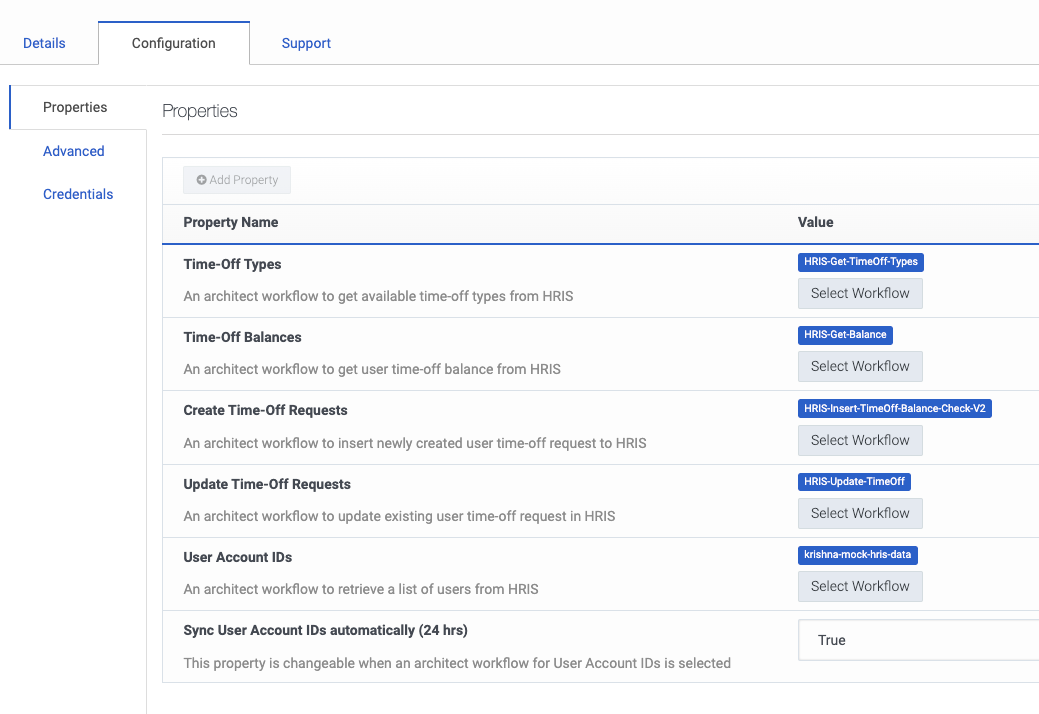Pick workflow for Update Time-Off Requests
The height and width of the screenshot is (714, 1039).
click(859, 513)
